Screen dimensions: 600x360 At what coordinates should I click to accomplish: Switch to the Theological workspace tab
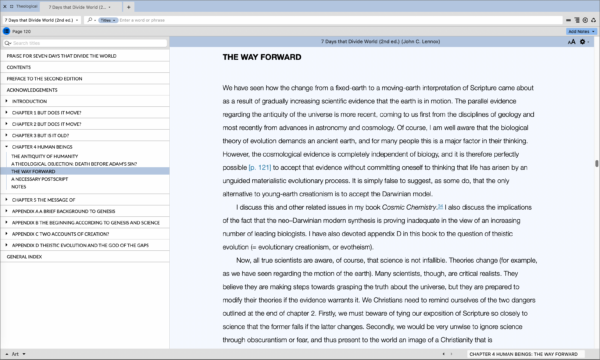(x=27, y=7)
